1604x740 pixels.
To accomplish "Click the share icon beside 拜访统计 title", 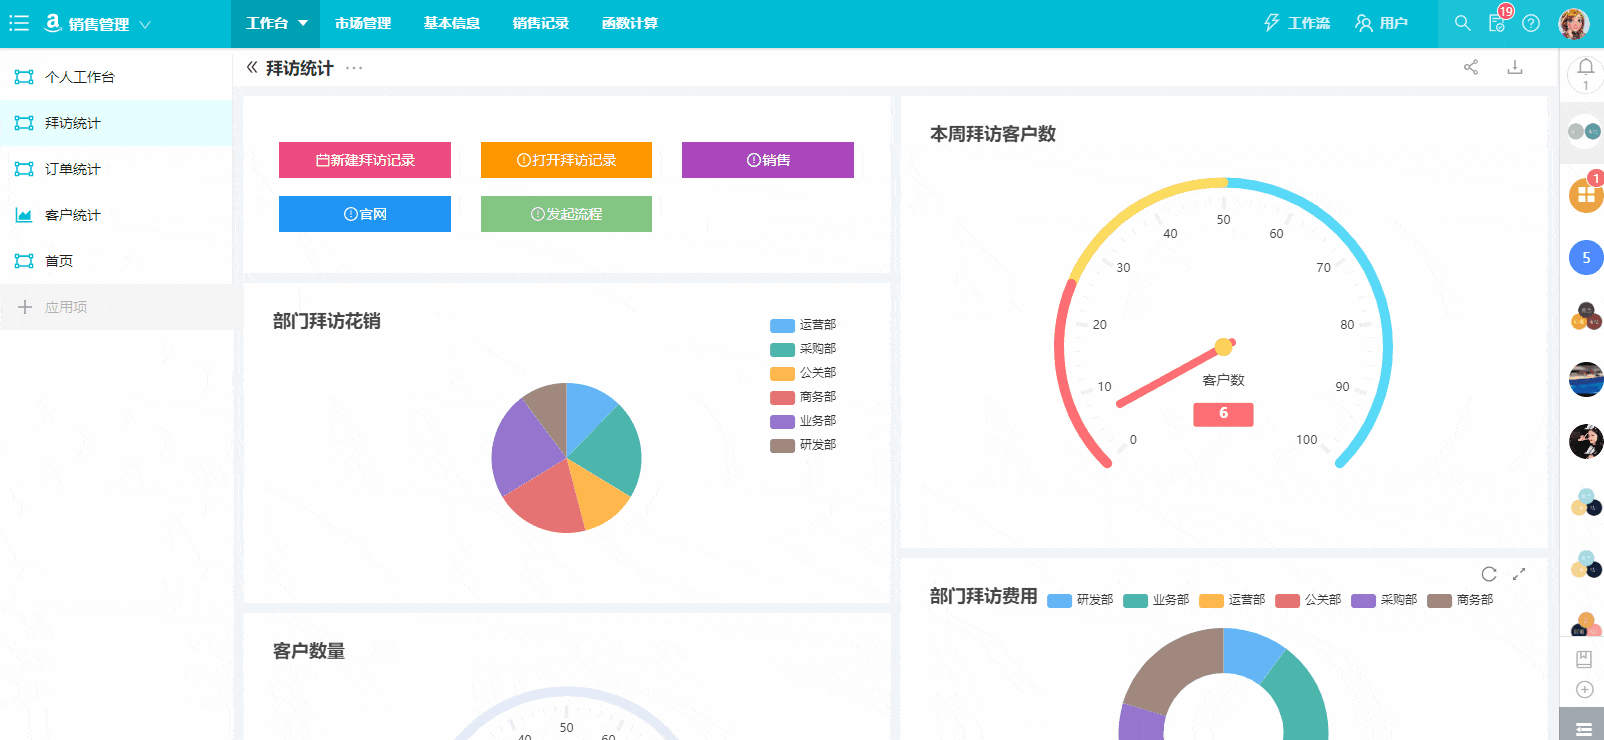I will 1471,67.
